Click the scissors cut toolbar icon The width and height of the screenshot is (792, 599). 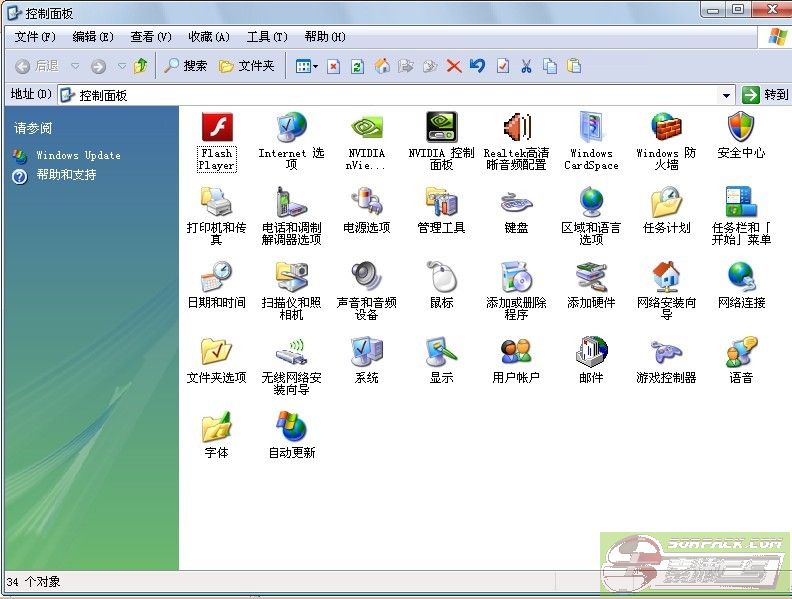click(525, 66)
